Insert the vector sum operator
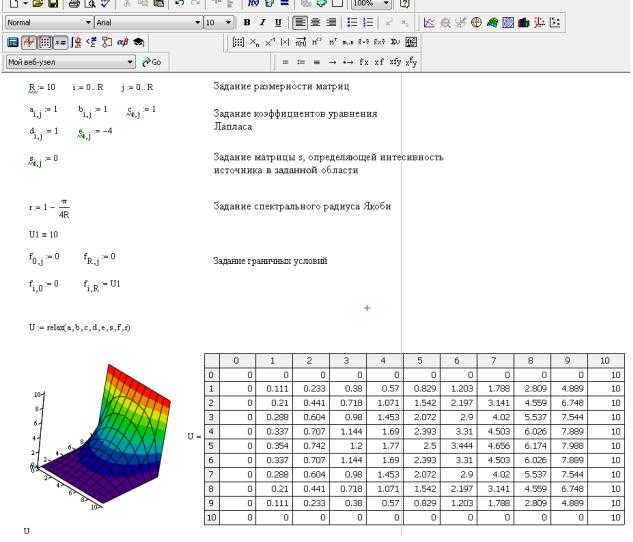Image resolution: width=633 pixels, height=542 pixels. tap(395, 42)
